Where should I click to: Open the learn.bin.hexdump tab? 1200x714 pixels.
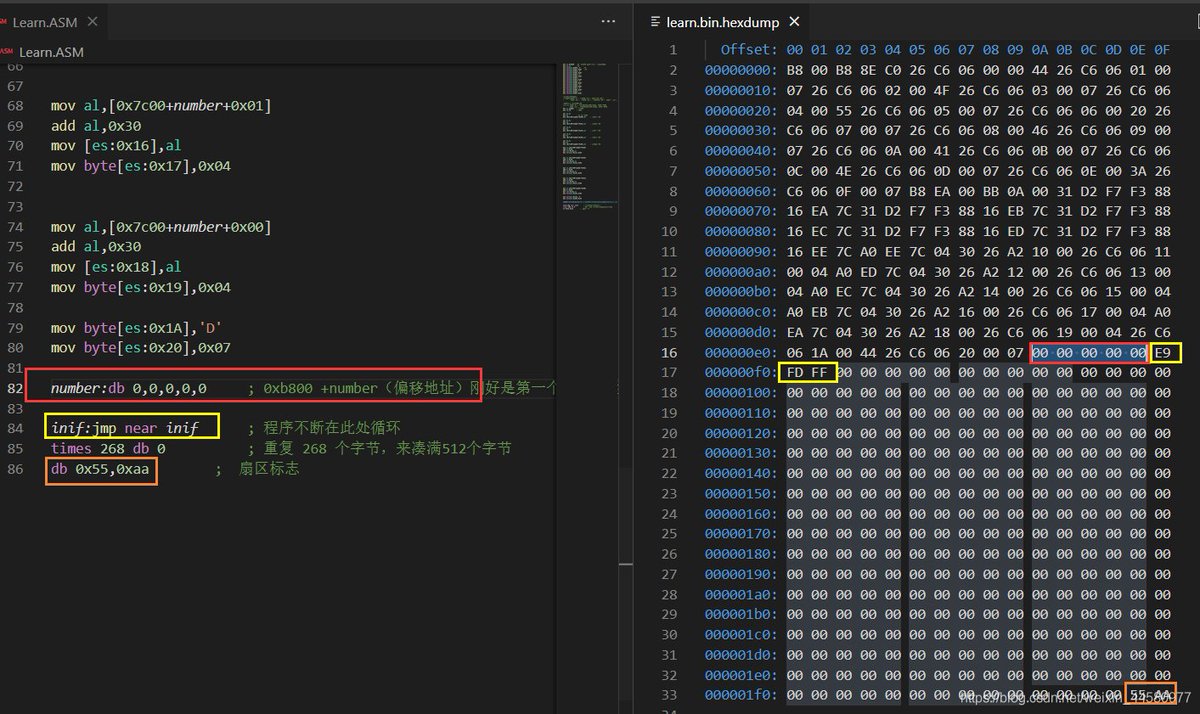(x=720, y=21)
